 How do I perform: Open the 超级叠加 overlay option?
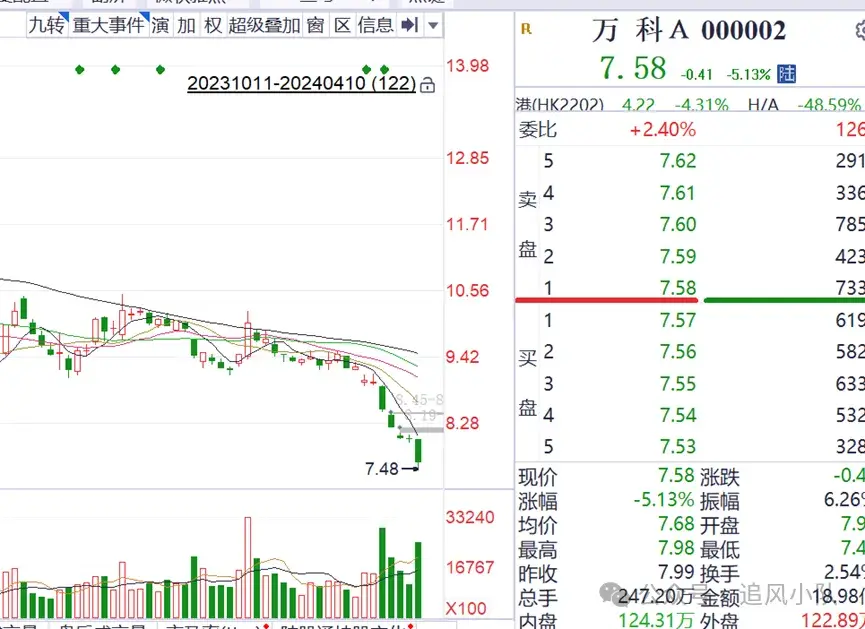[x=264, y=25]
